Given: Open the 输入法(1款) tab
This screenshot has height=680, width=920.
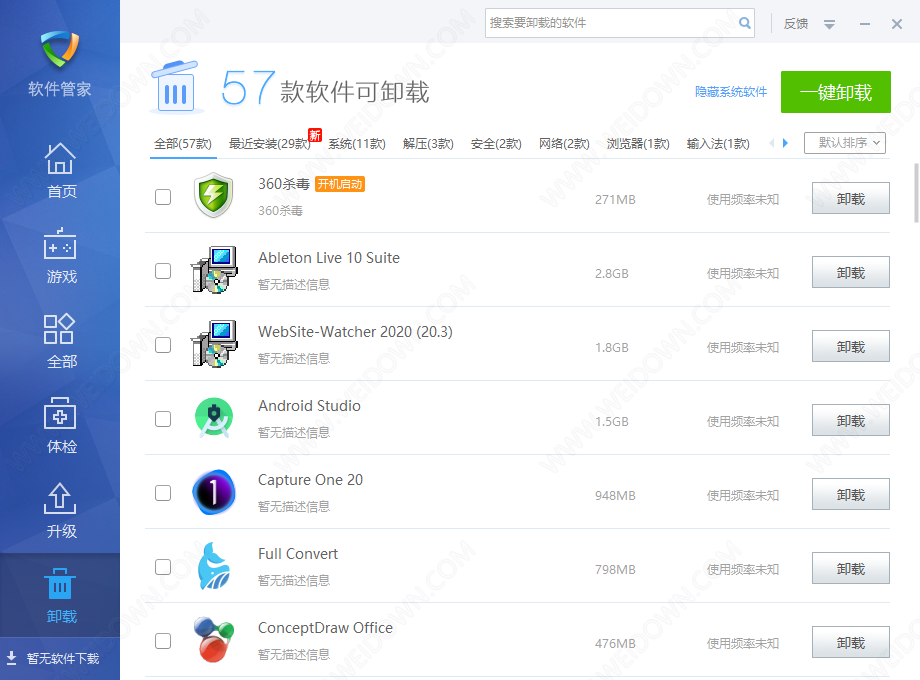Looking at the screenshot, I should pos(718,144).
